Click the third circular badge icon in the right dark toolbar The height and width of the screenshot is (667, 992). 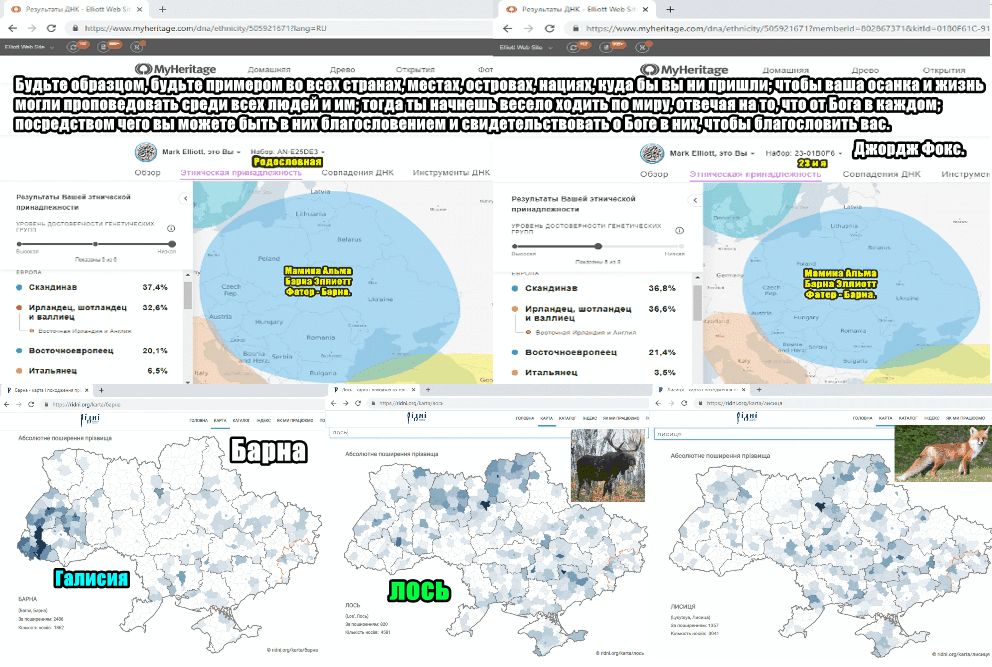coord(642,47)
